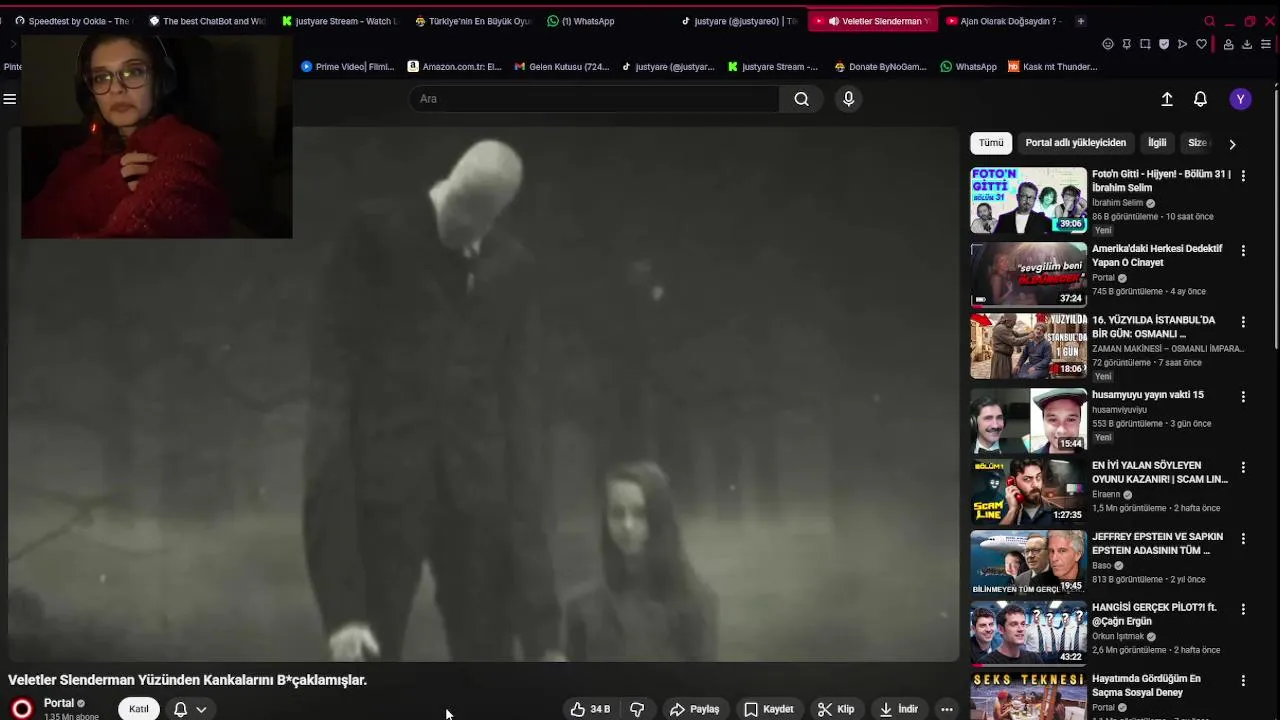Open a new browser tab with plus
The image size is (1280, 720).
1080,21
